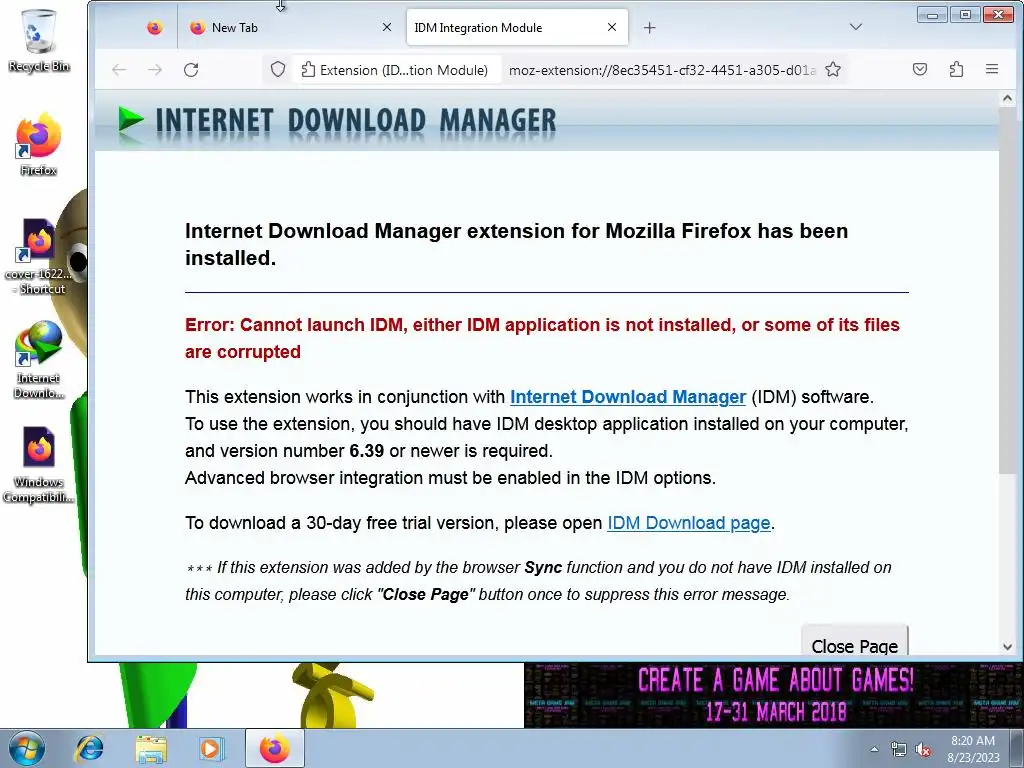Open Windows Explorer from the taskbar
Screen dimensions: 1024x768
coord(150,748)
